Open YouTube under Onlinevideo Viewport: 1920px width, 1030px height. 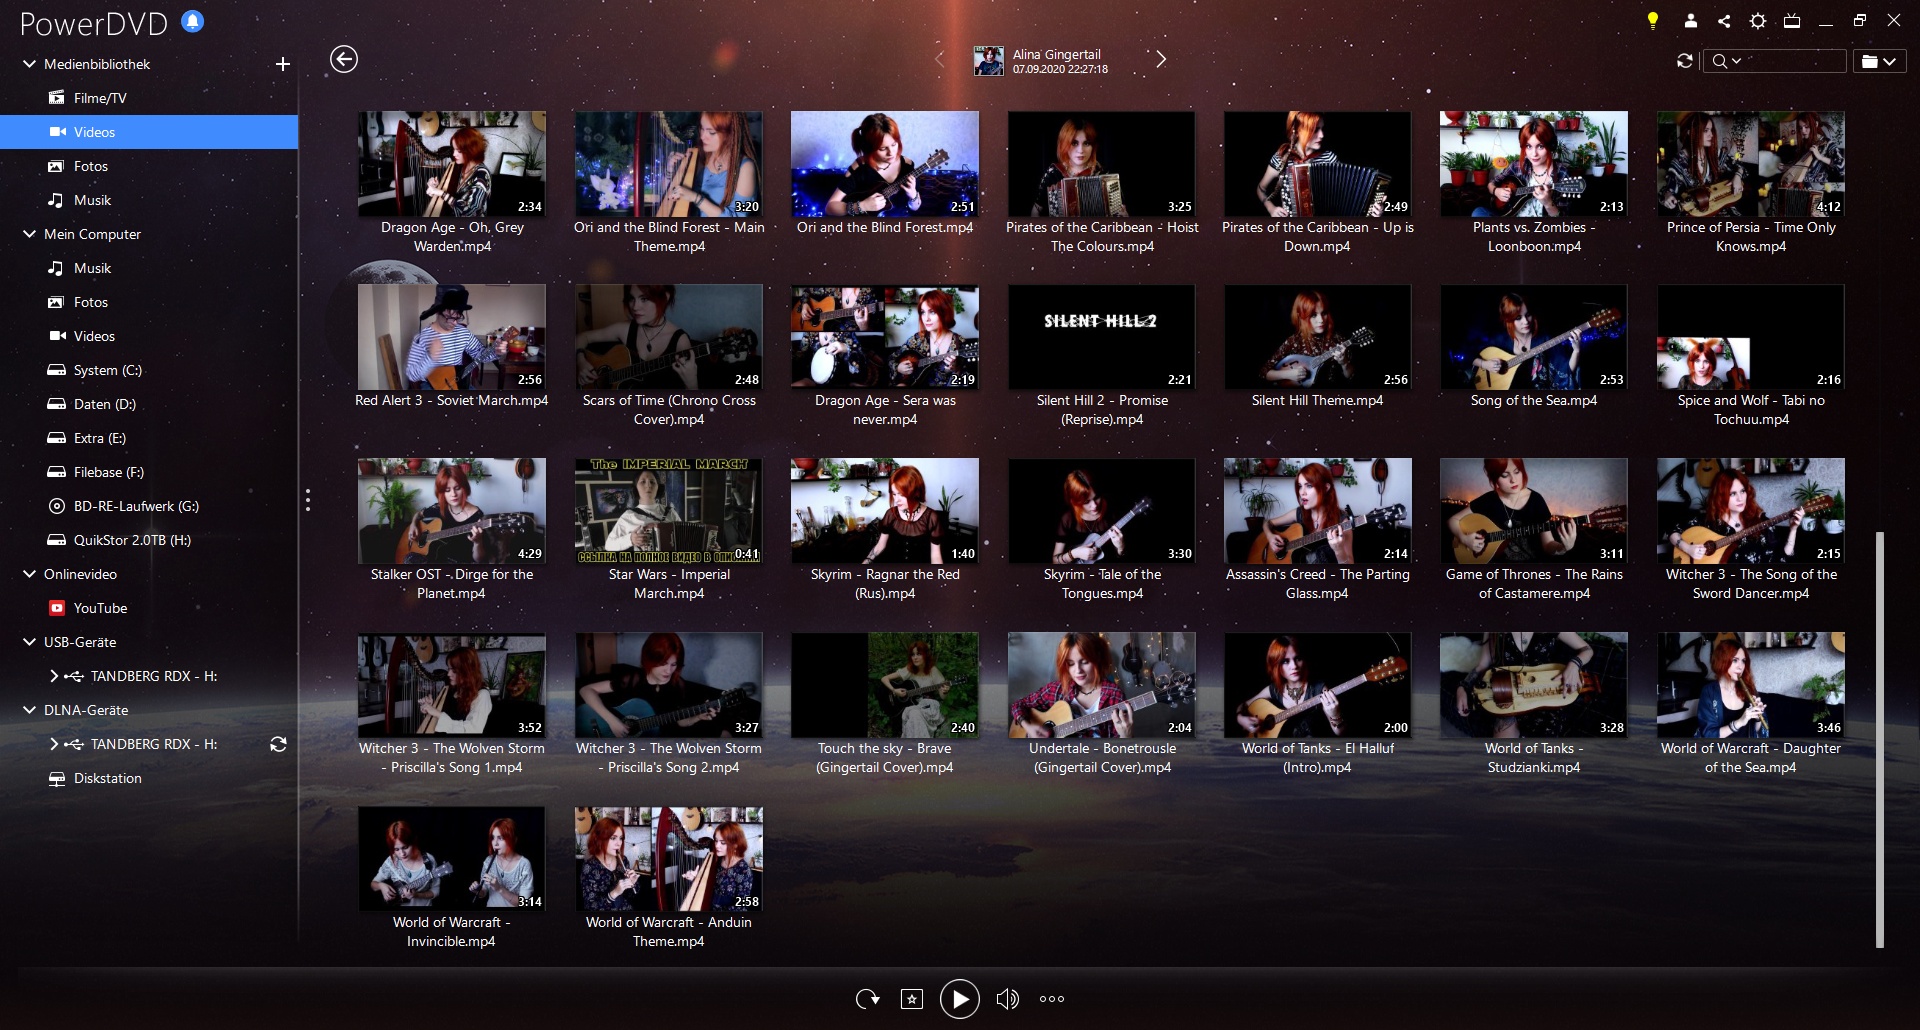click(100, 608)
